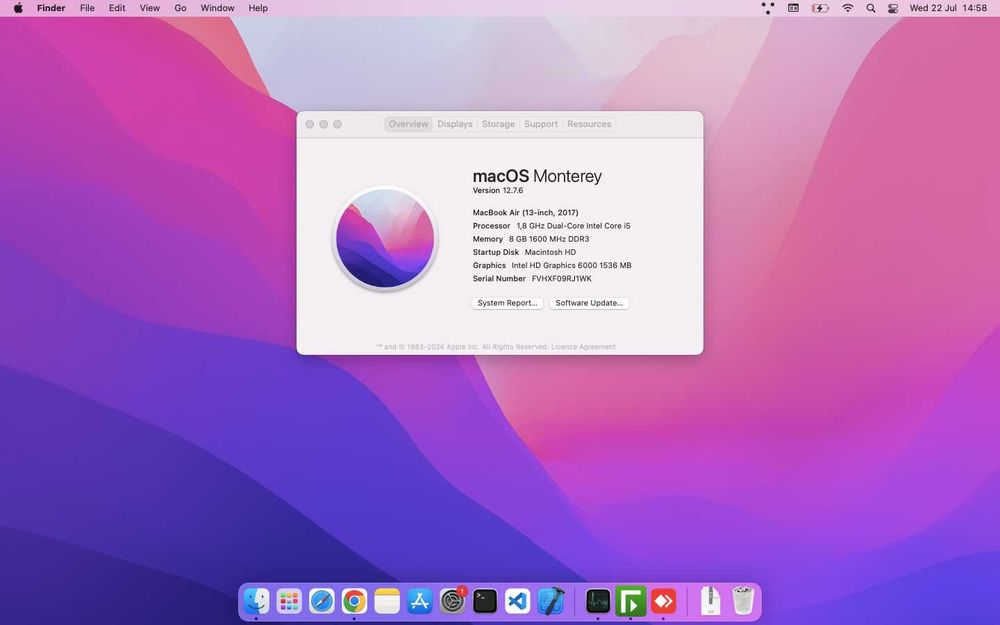The width and height of the screenshot is (1000, 625).
Task: Switch to the Support tab
Action: [x=541, y=124]
